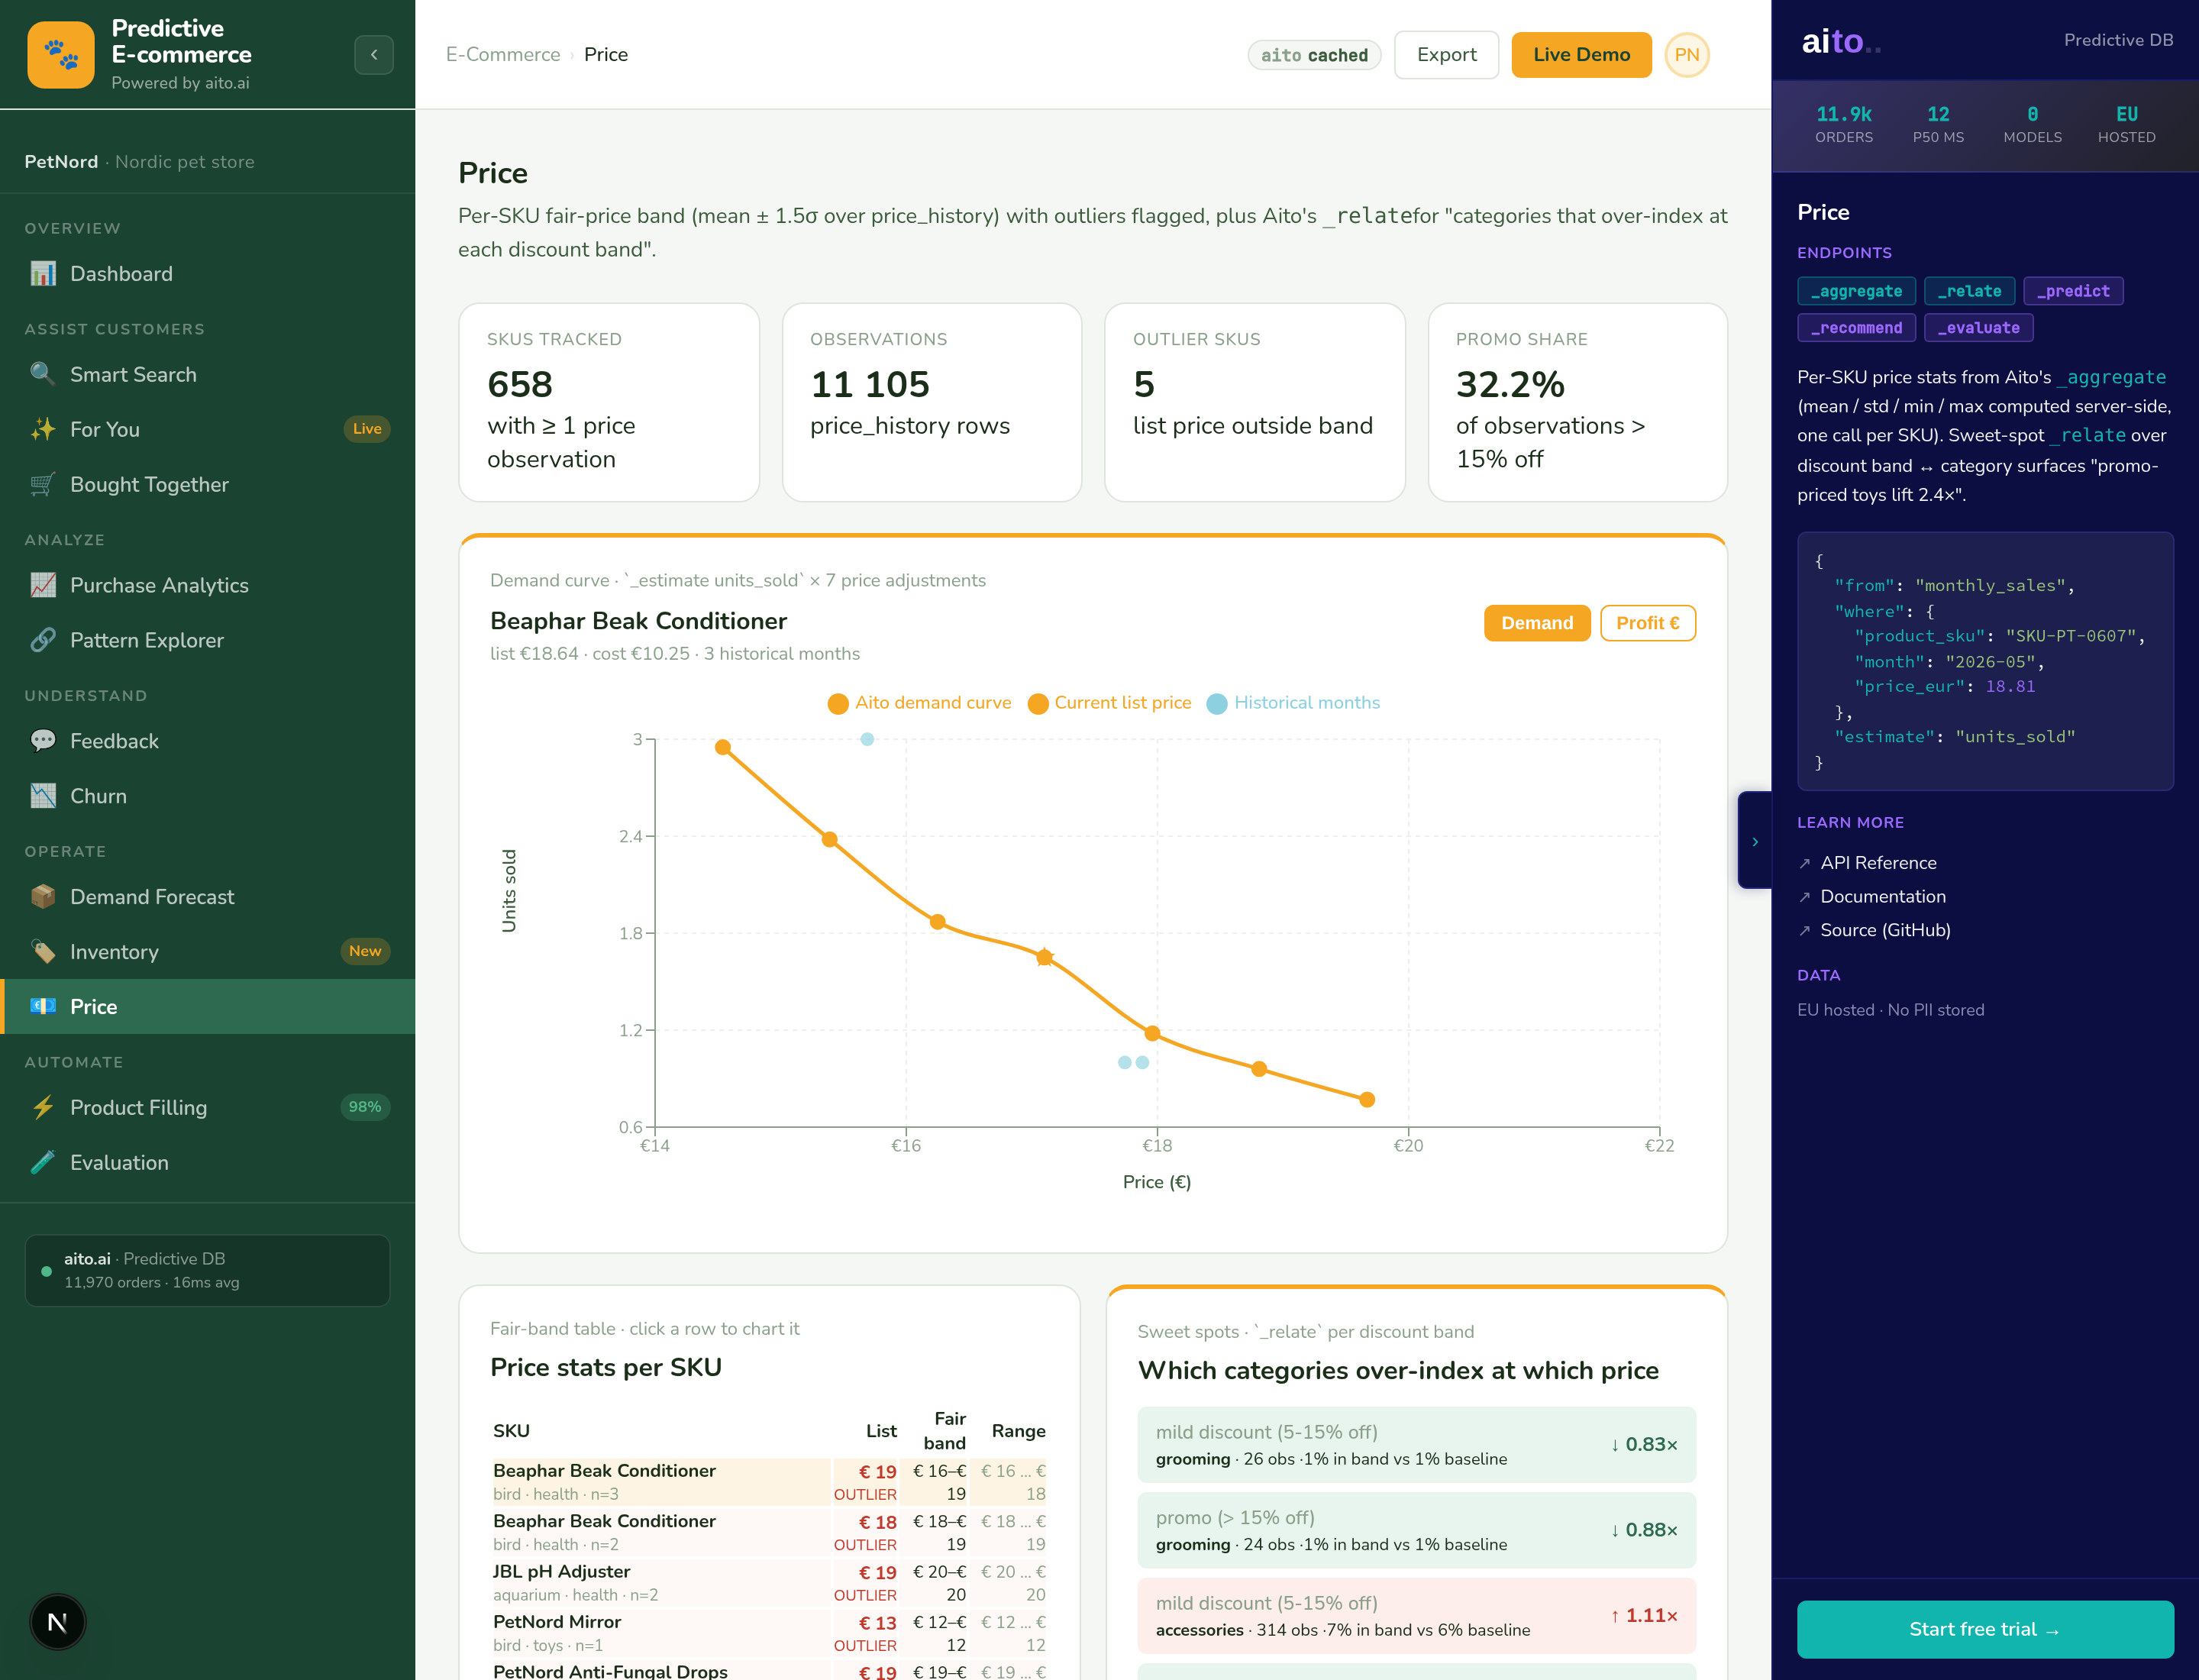Click the historical month dot at 3 units
The image size is (2199, 1680).
coord(867,739)
